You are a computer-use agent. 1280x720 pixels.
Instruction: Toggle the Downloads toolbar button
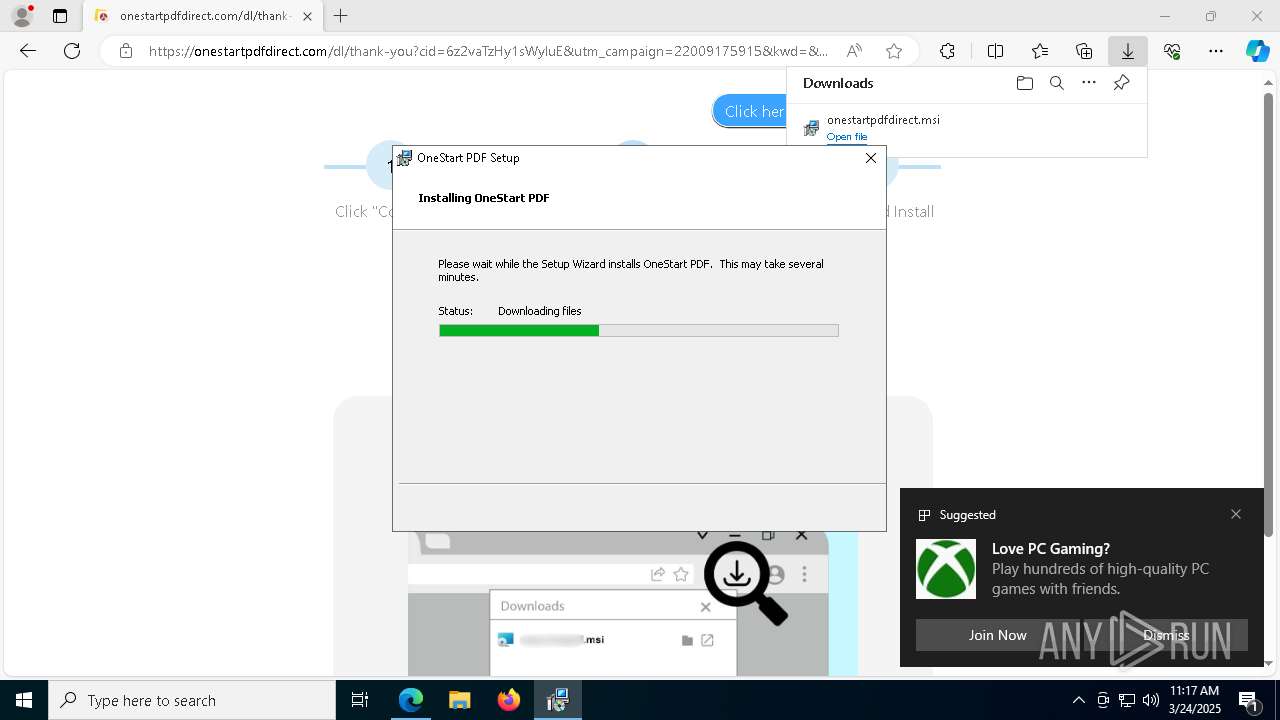point(1128,51)
